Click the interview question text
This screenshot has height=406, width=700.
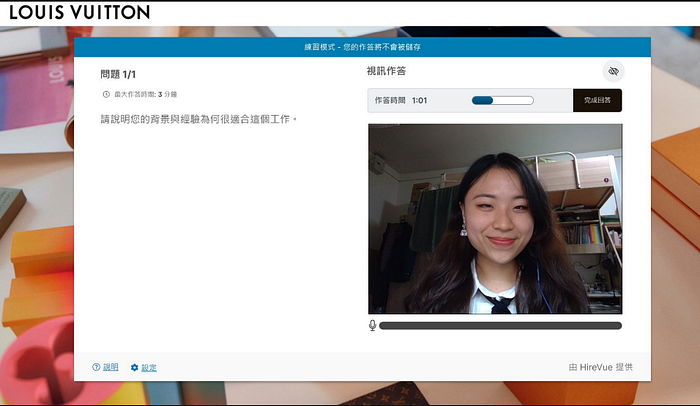199,119
